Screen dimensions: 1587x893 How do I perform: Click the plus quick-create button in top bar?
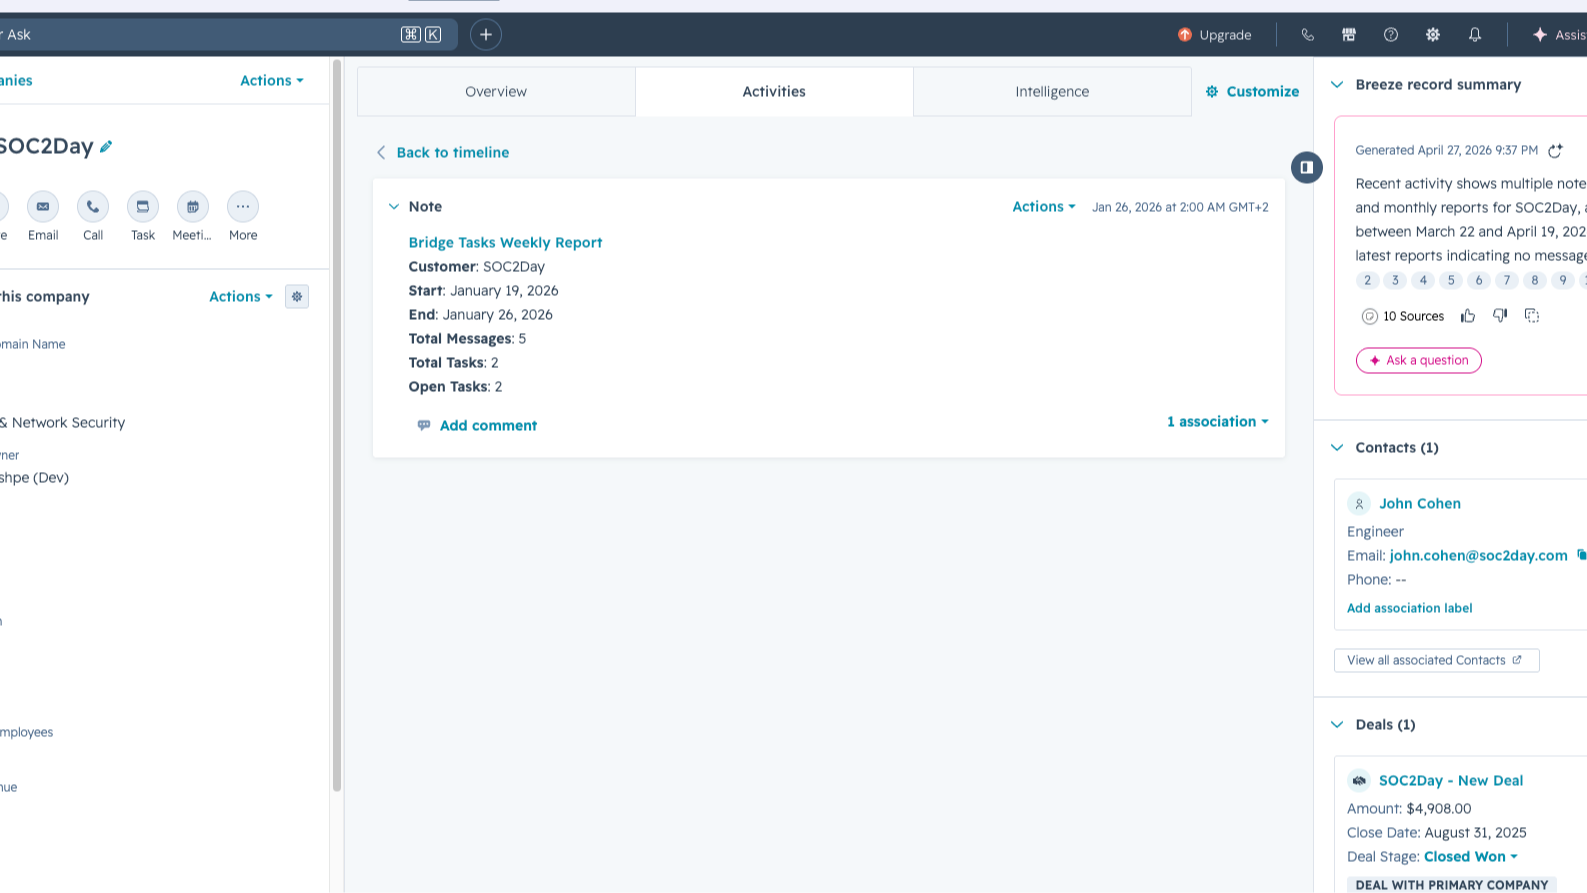click(x=486, y=34)
